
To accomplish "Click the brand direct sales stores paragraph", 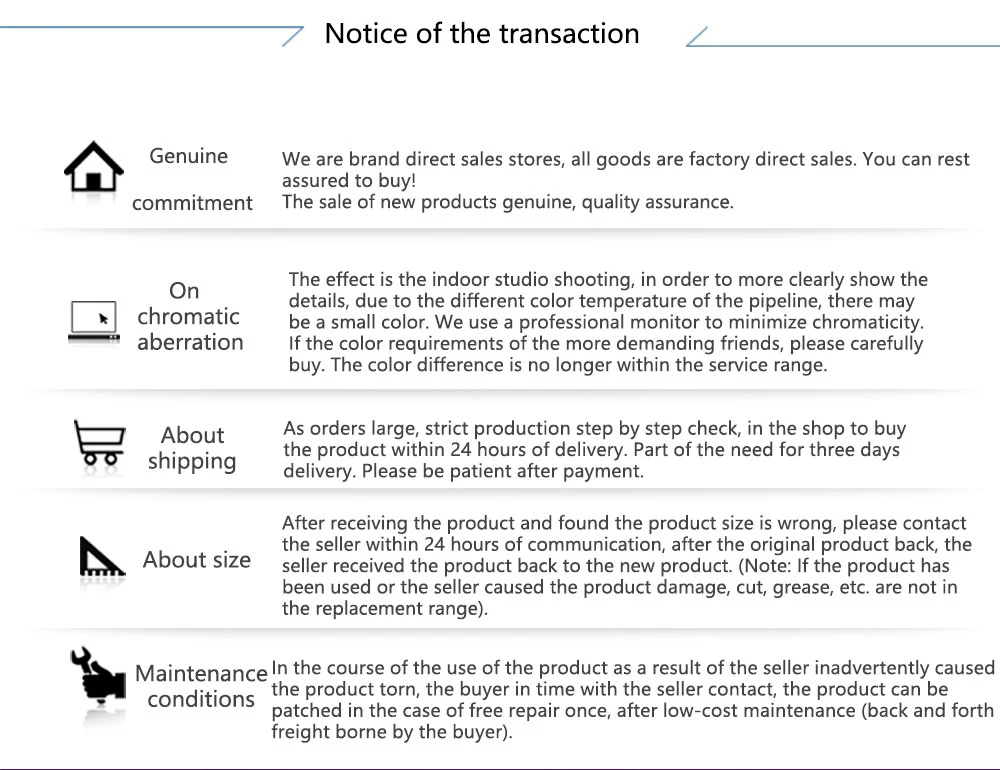I will click(x=626, y=180).
